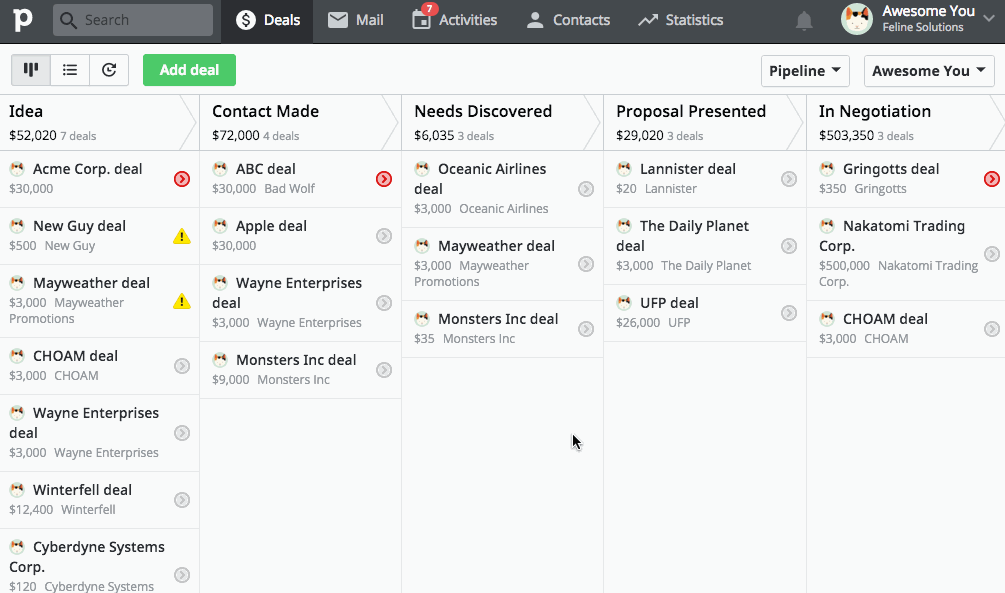This screenshot has height=593, width=1005.
Task: Click activity arrow on Nakatomi Trading Corp. deal
Action: [x=992, y=254]
